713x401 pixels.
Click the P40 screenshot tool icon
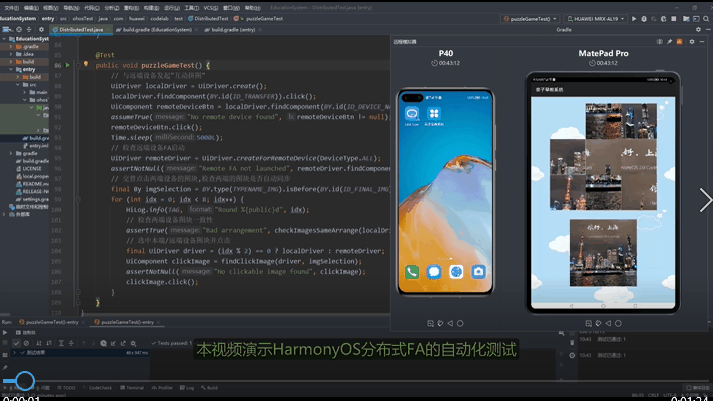point(430,323)
